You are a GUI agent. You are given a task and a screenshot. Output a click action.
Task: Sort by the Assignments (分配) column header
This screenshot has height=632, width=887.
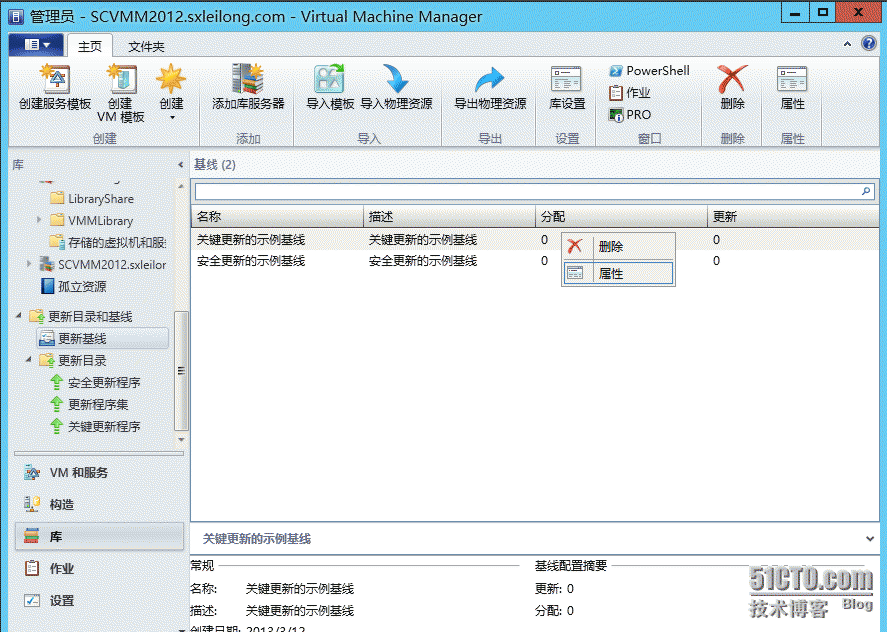coord(621,217)
